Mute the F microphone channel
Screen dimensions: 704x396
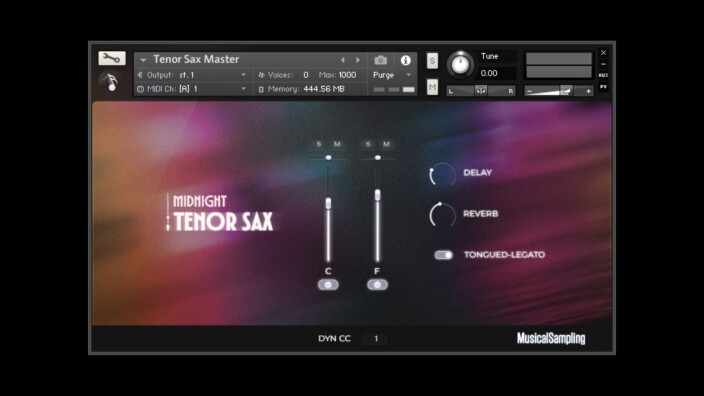coord(387,144)
